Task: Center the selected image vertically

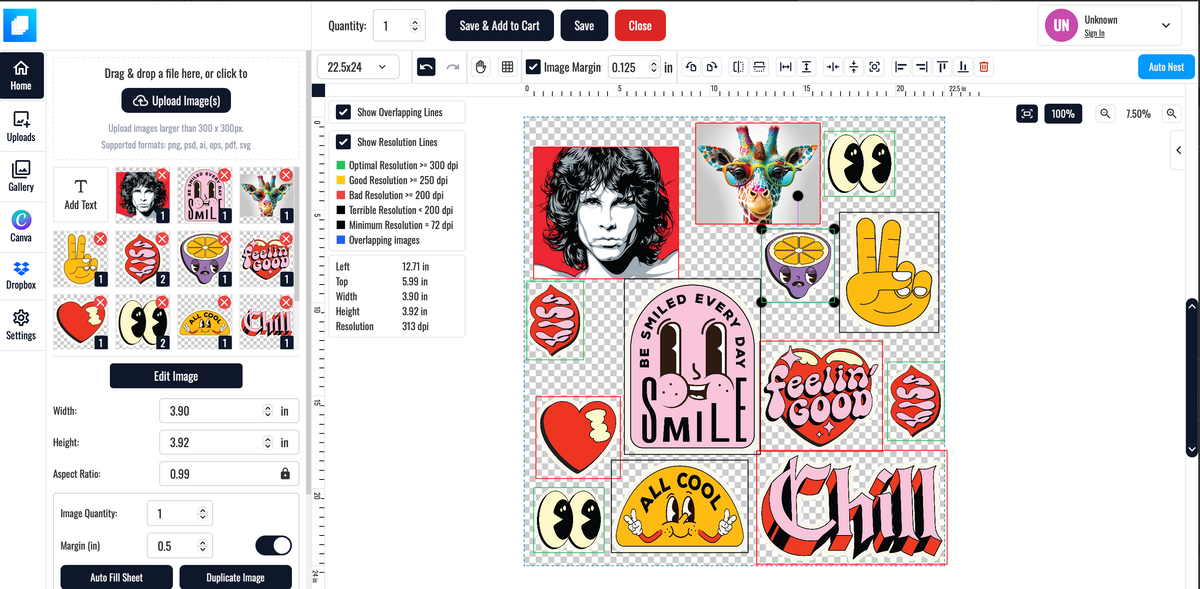Action: tap(853, 67)
